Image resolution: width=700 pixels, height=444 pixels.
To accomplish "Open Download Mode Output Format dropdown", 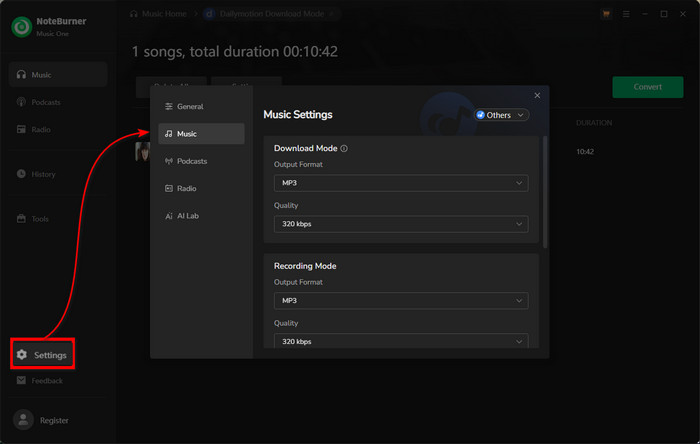I will (x=401, y=183).
